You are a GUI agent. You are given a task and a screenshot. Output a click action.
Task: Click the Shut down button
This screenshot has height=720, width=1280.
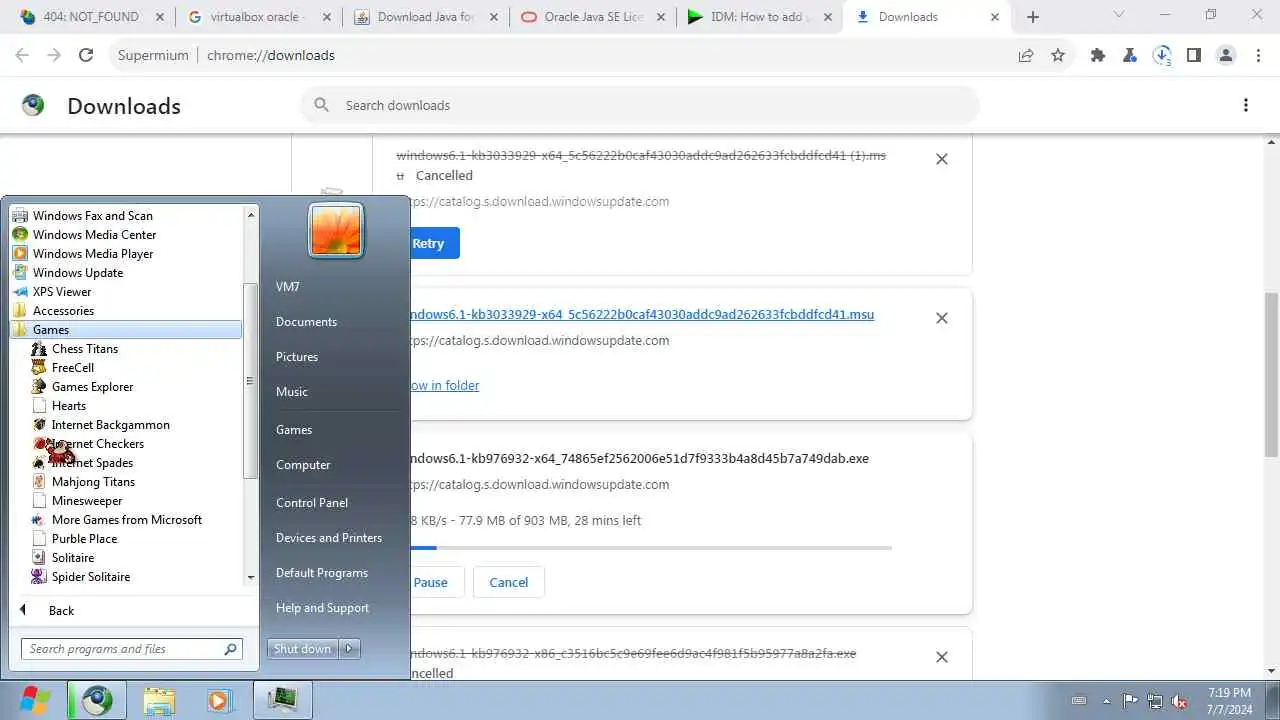tap(302, 649)
